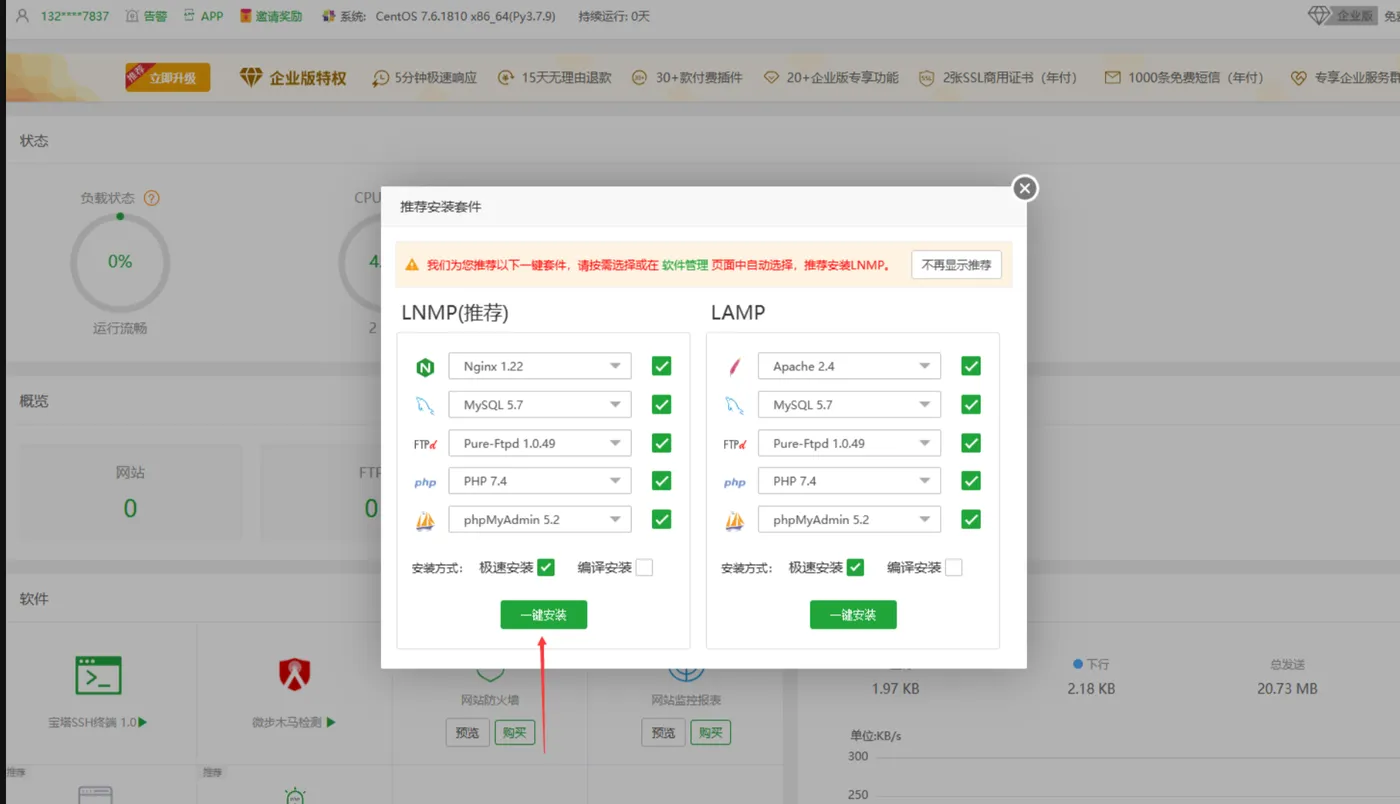The width and height of the screenshot is (1400, 804).
Task: Click the MySQL dolphin icon in LNMP
Action: [x=425, y=405]
